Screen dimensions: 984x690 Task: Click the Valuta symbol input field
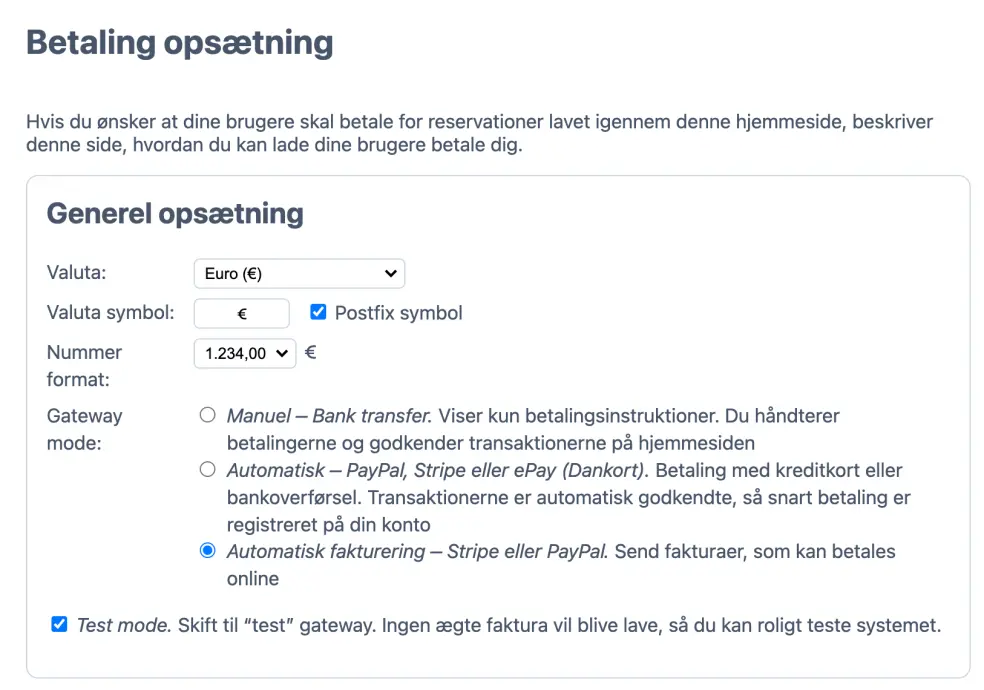pyautogui.click(x=241, y=312)
